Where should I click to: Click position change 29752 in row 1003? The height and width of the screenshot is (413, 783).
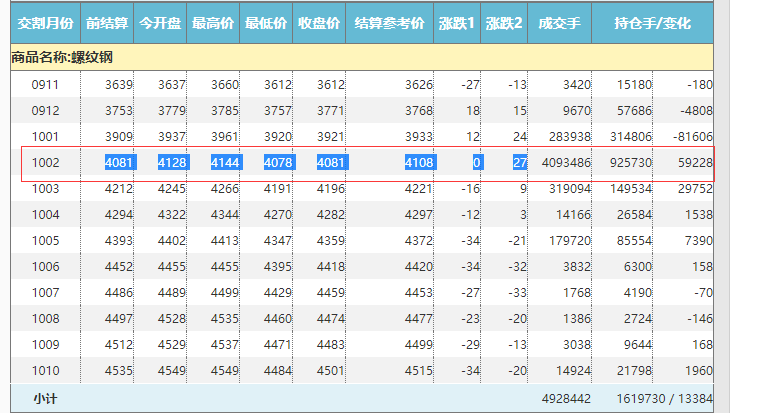pos(695,189)
